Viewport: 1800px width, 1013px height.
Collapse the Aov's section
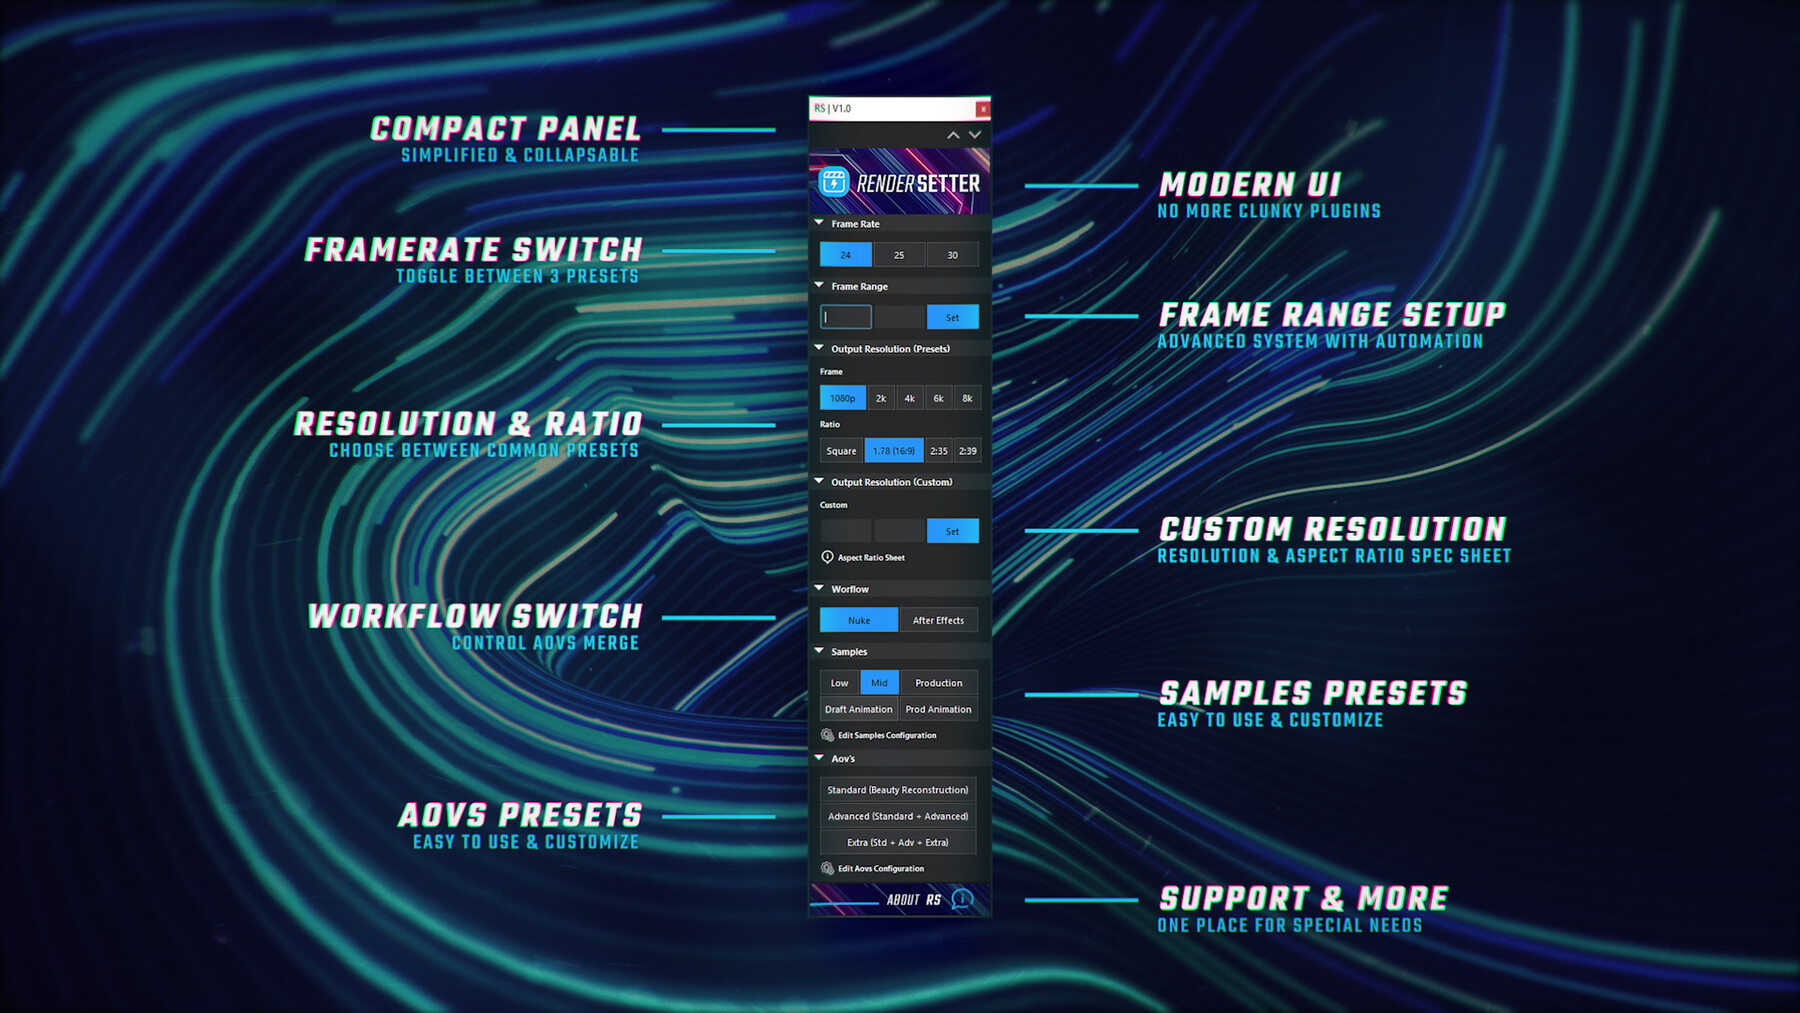(819, 758)
